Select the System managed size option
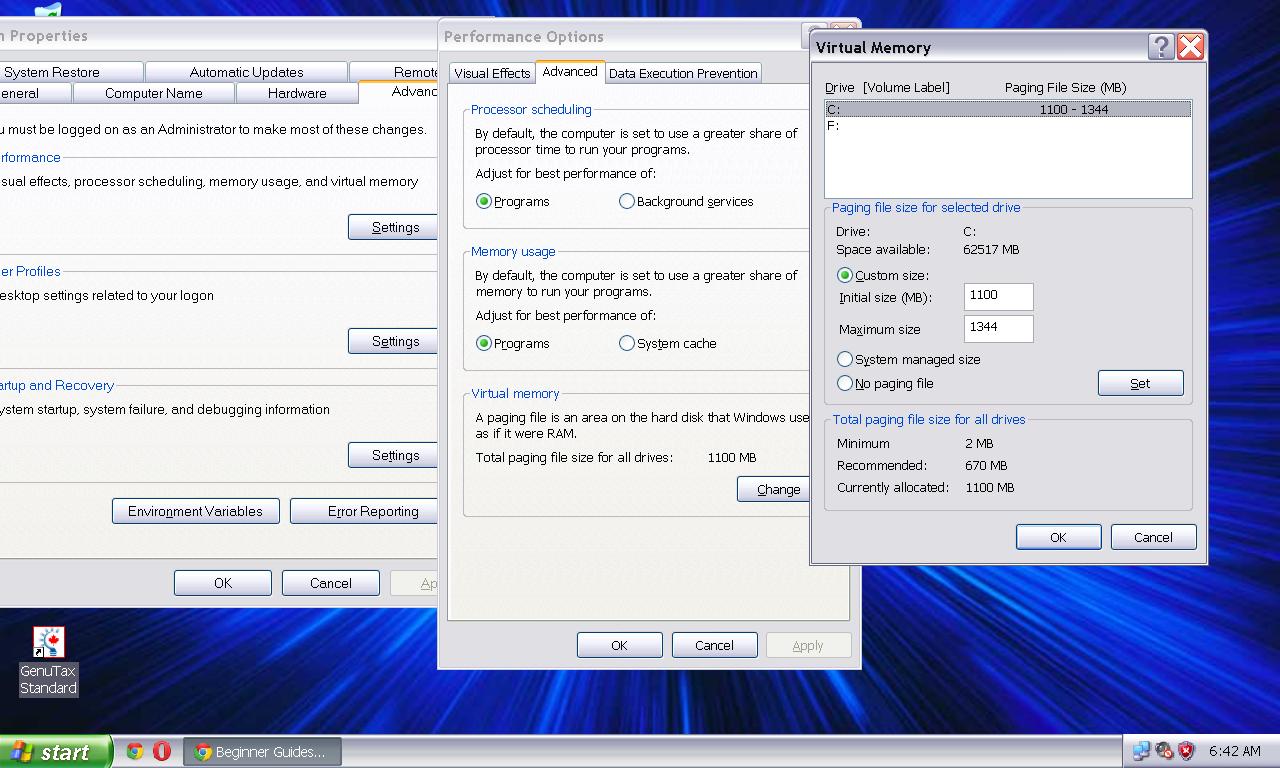Screen dimensions: 1280x768 click(x=845, y=360)
